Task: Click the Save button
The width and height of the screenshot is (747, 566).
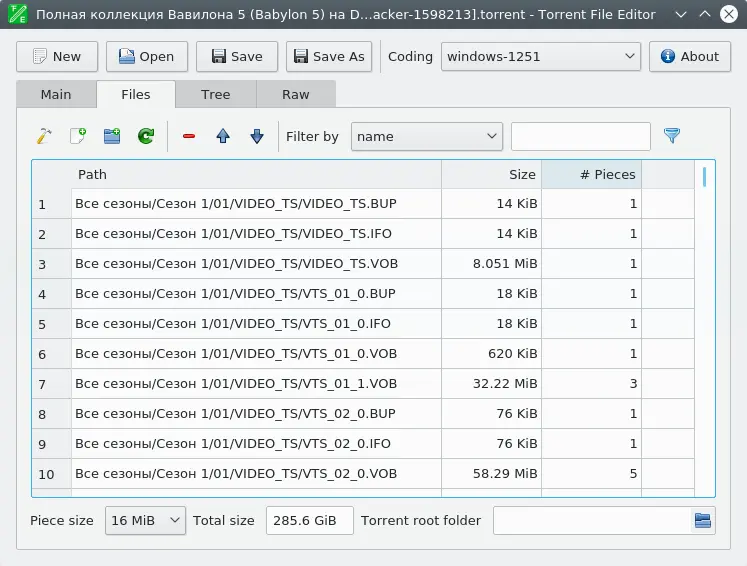Action: point(237,57)
